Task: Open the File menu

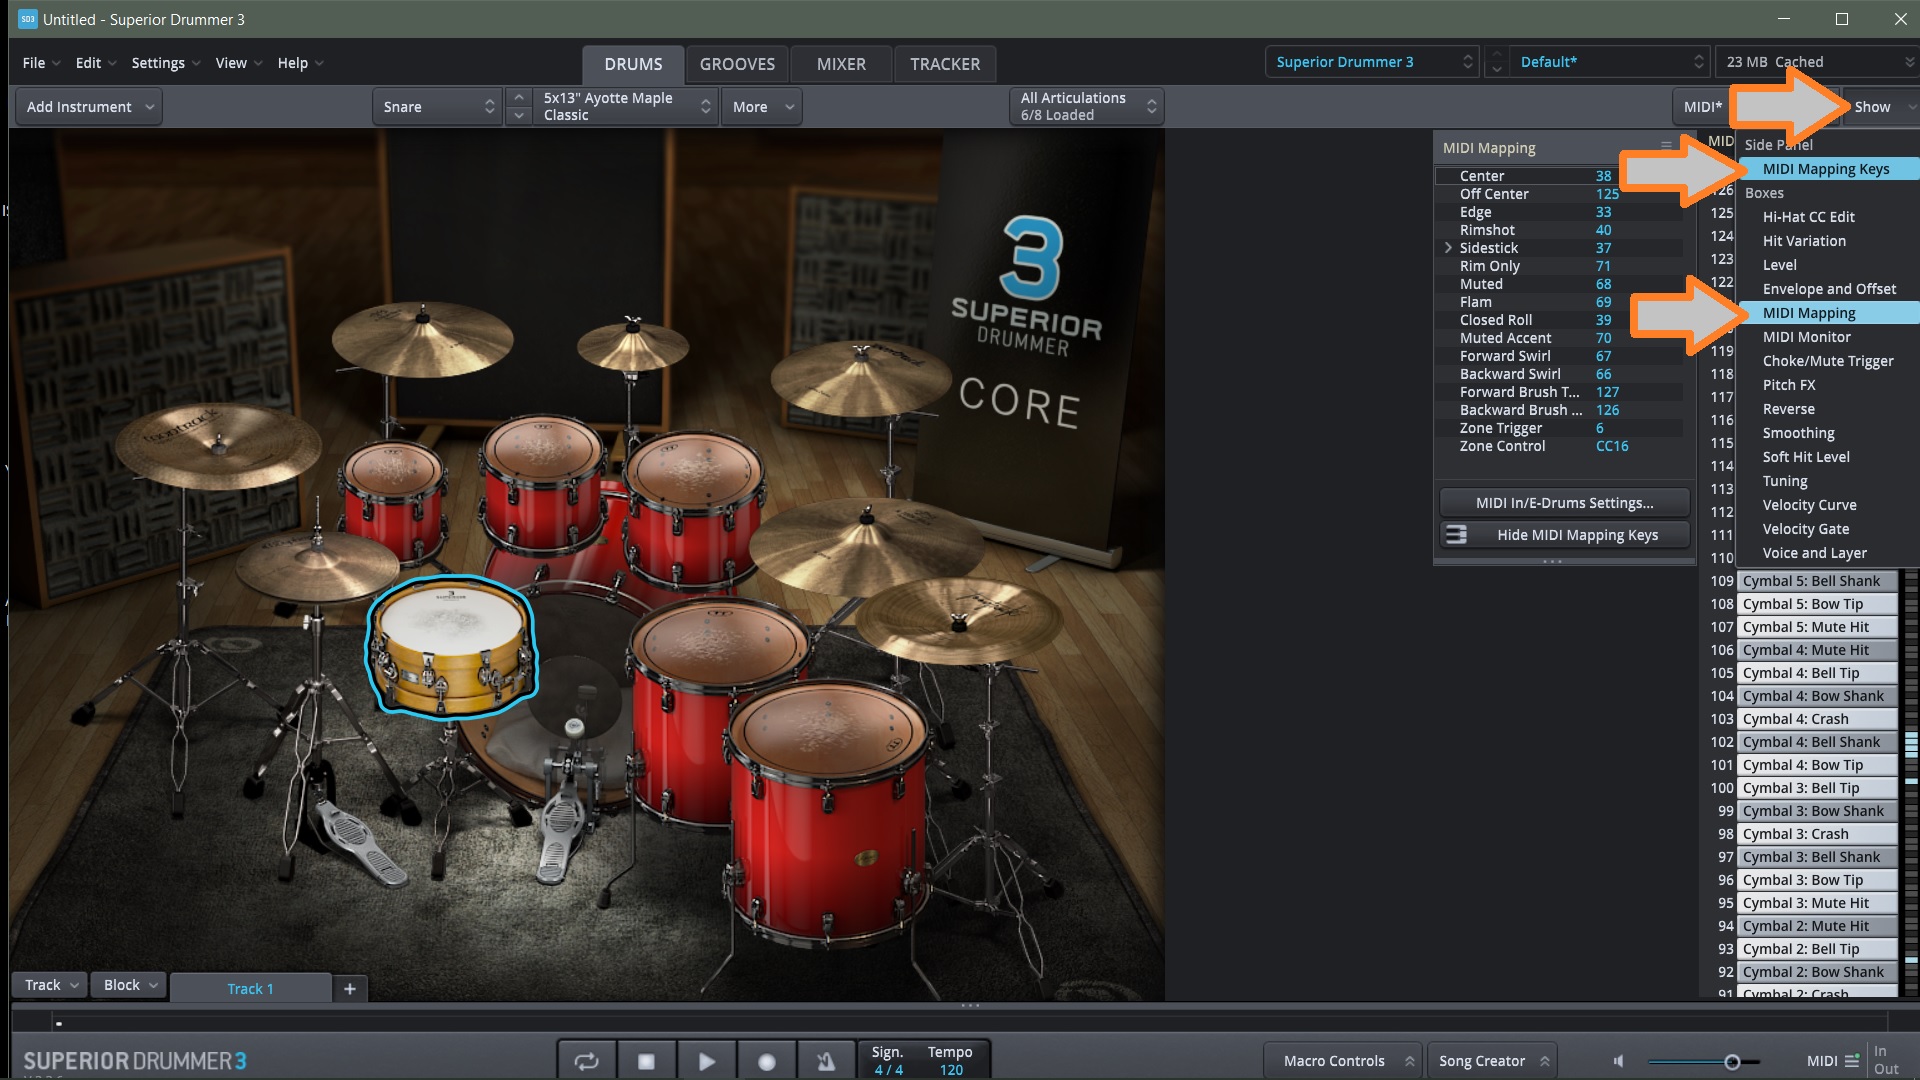Action: click(40, 63)
